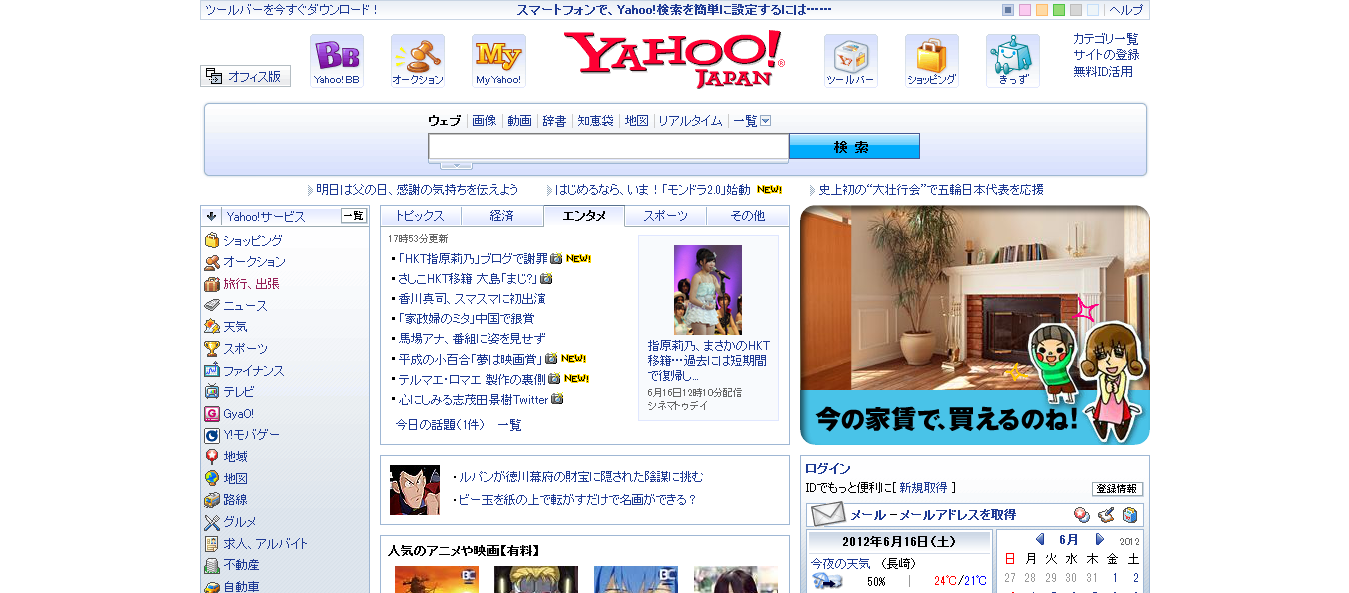Click the オフィス版 button
Screen dimensions: 1349x593
click(246, 76)
